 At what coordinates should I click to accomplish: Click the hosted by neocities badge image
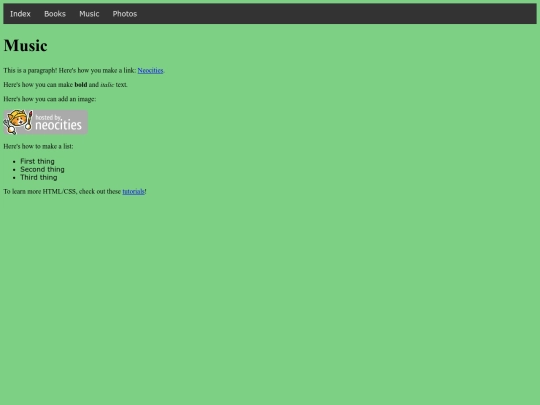[45, 122]
